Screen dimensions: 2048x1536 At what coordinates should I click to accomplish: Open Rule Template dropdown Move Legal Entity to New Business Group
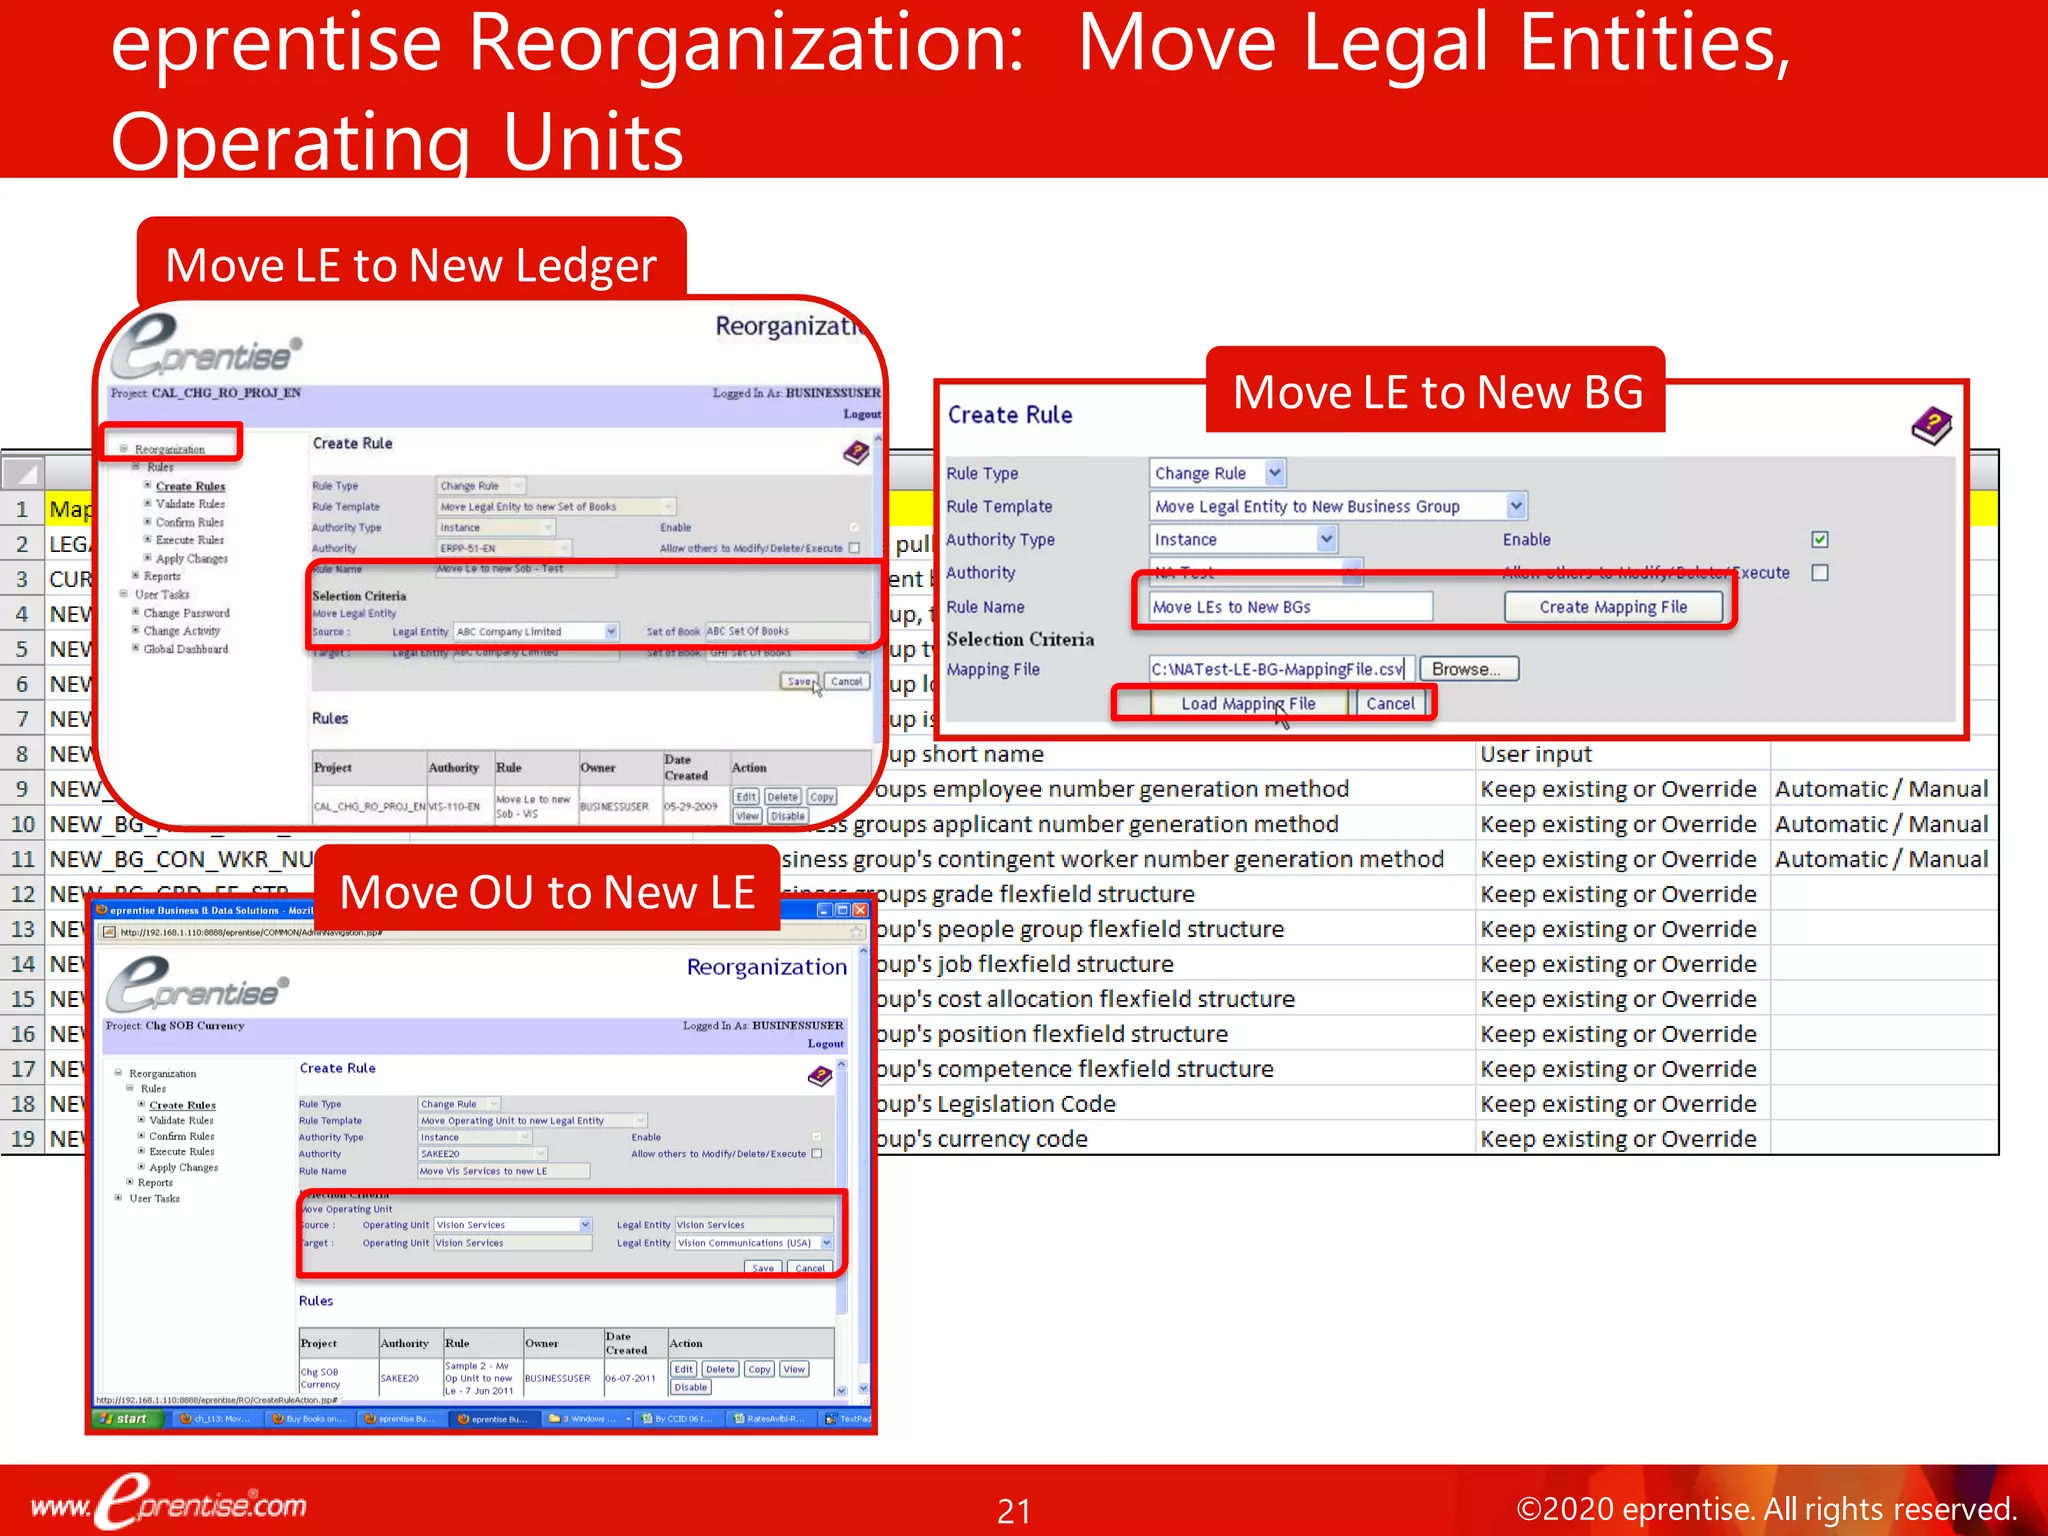[x=1516, y=506]
